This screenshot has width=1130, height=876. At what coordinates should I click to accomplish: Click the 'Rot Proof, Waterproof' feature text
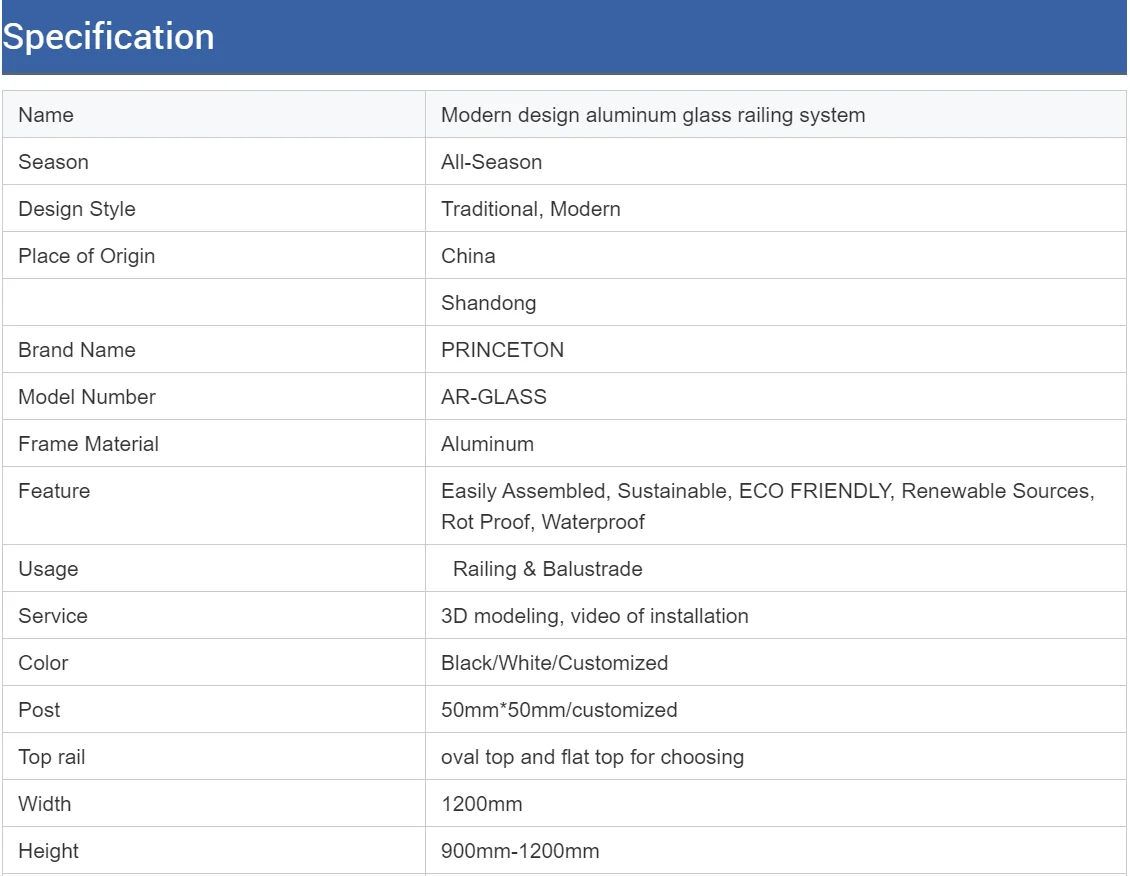click(x=543, y=522)
